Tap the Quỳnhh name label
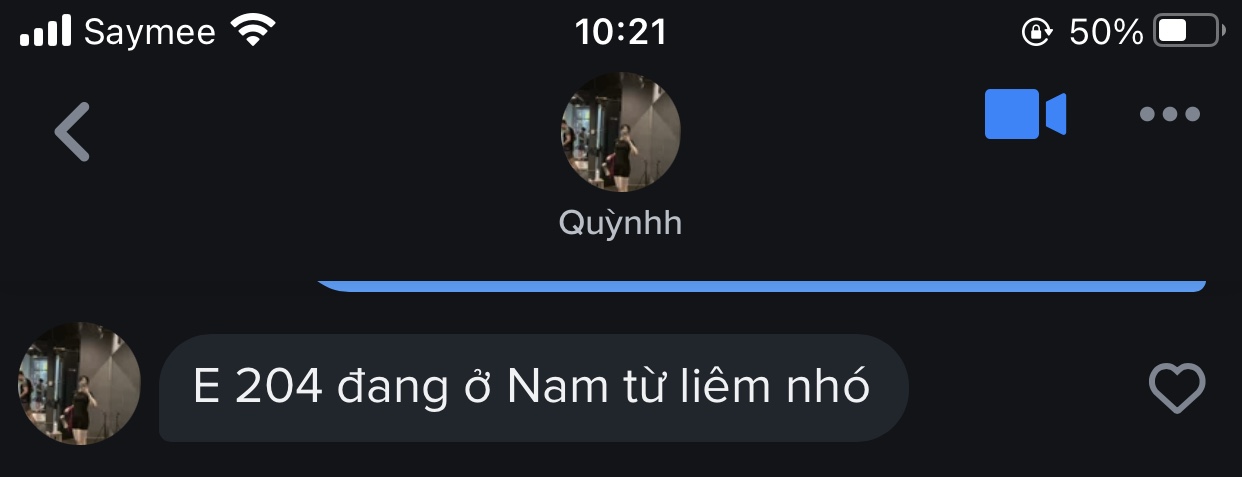The height and width of the screenshot is (477, 1242). coord(620,222)
